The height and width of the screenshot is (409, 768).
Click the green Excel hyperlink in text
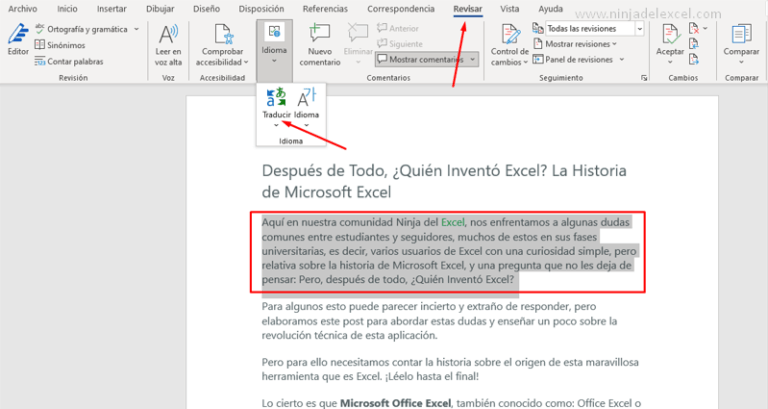tap(453, 222)
